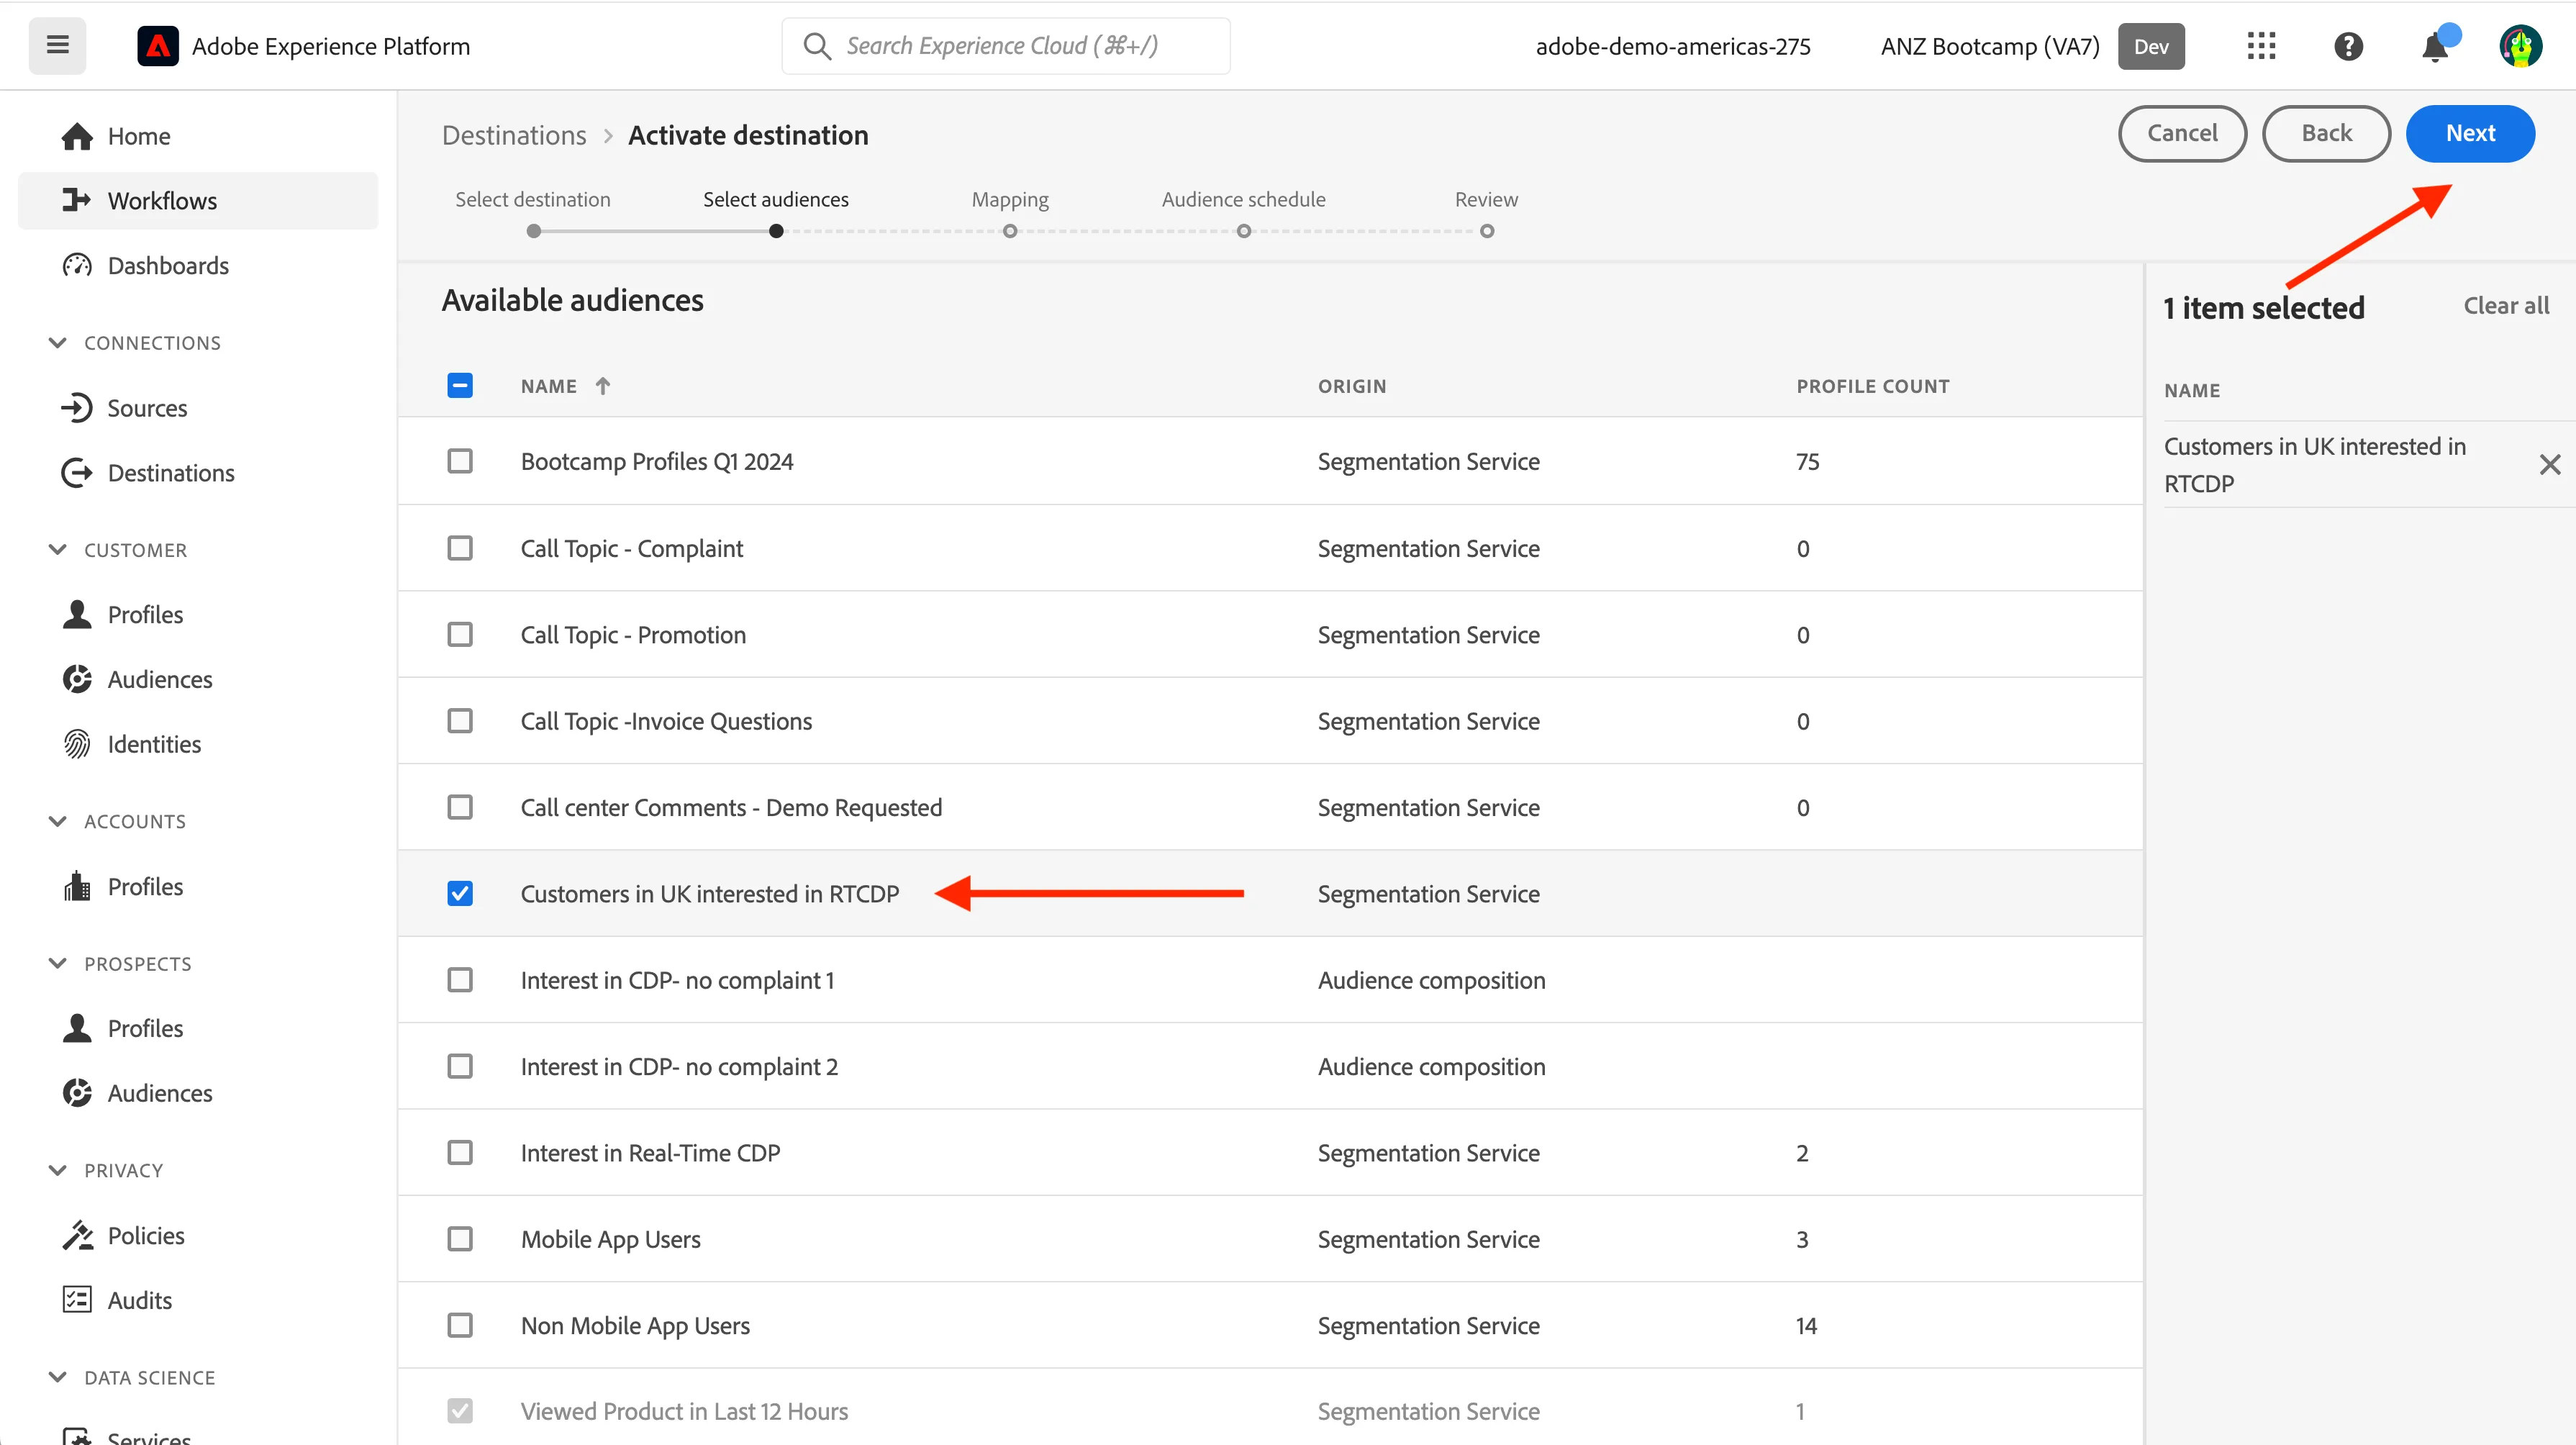
Task: Collapse the Data Science section
Action: pos(58,1377)
